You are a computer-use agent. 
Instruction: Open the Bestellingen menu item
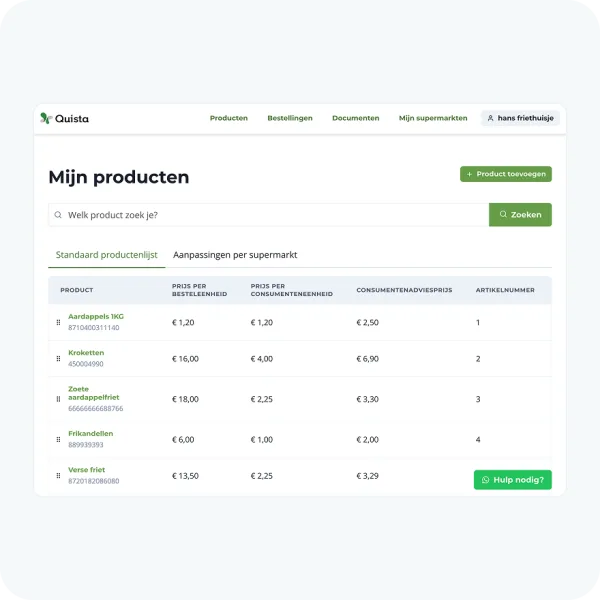pos(290,118)
